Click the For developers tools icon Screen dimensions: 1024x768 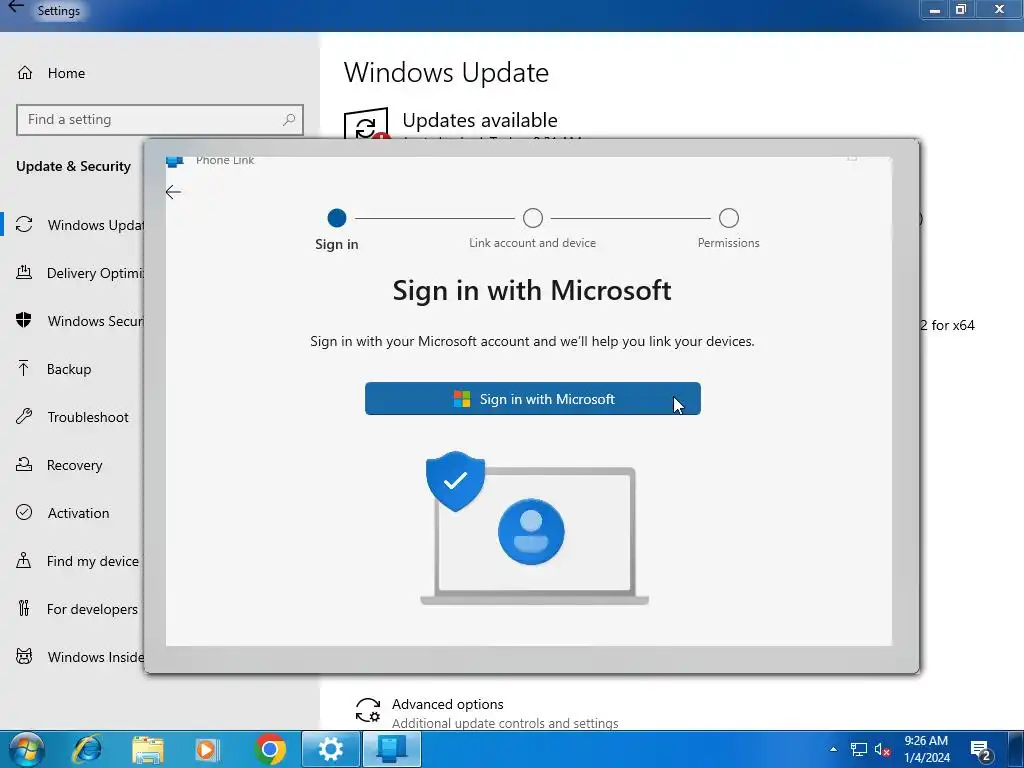(24, 608)
